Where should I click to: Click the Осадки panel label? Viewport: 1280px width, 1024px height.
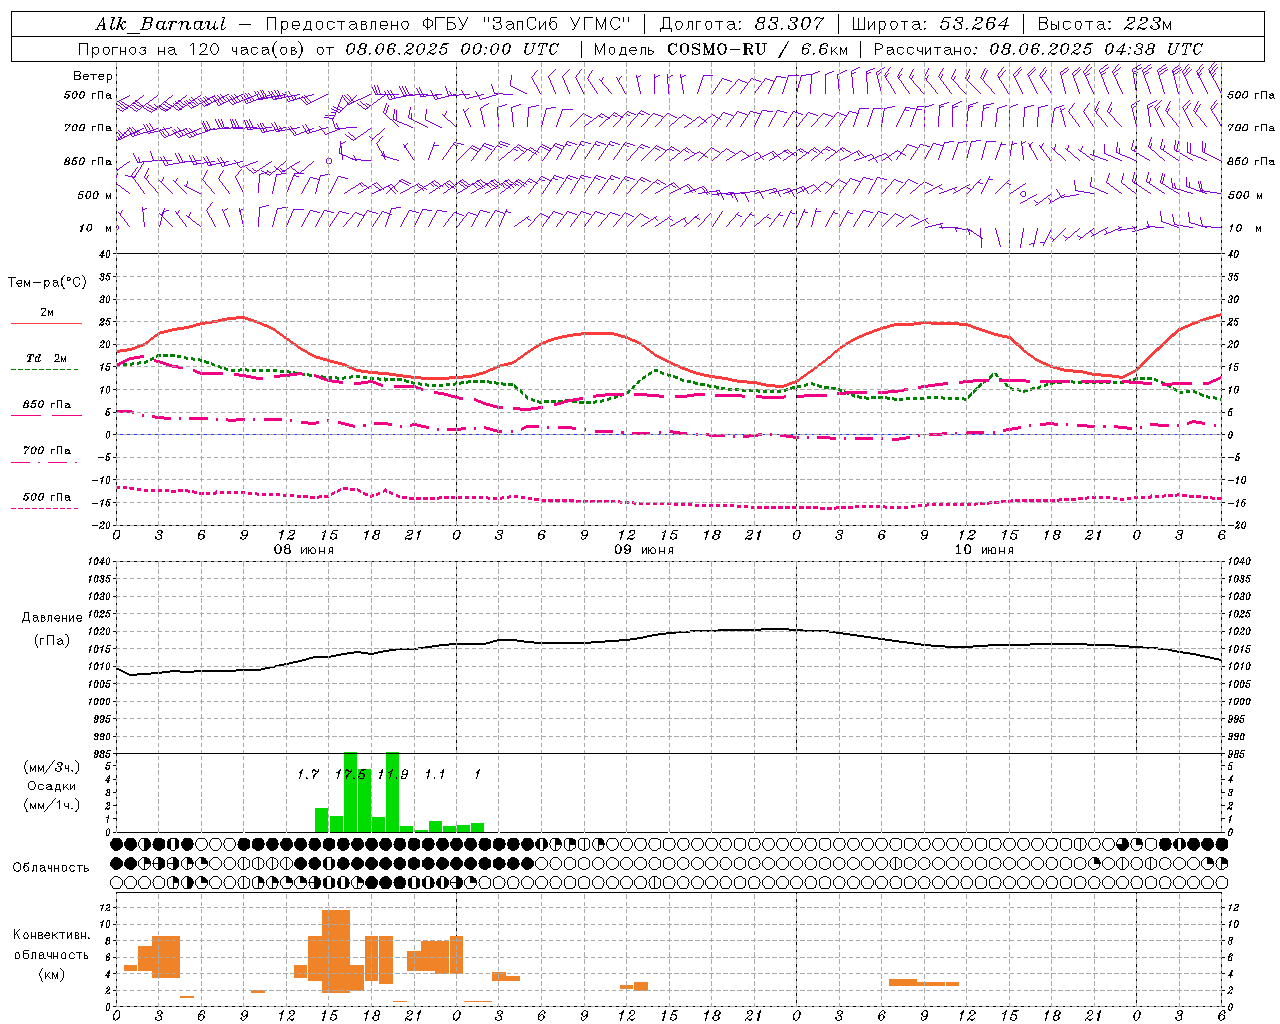[51, 786]
